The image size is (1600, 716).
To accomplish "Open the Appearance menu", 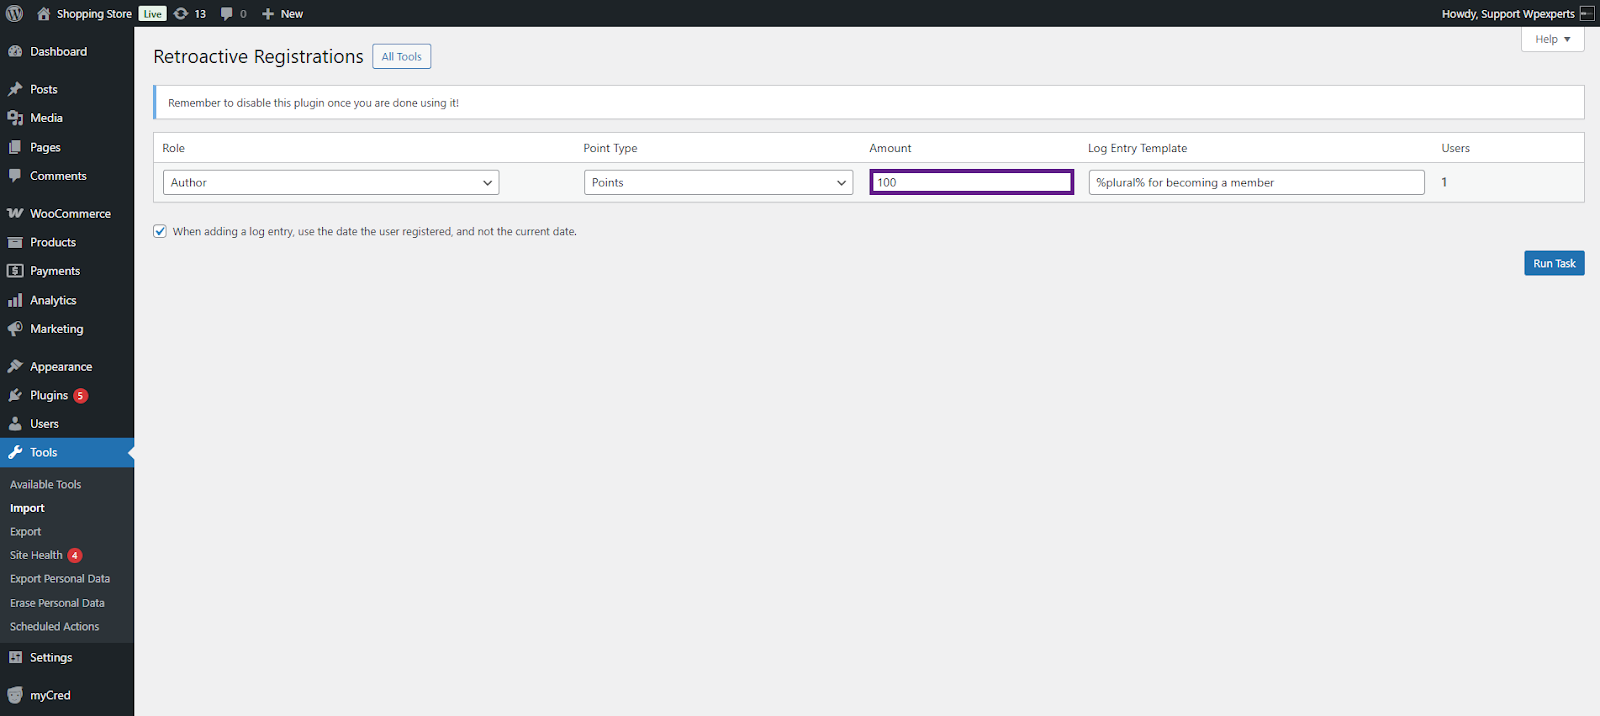I will tap(61, 367).
